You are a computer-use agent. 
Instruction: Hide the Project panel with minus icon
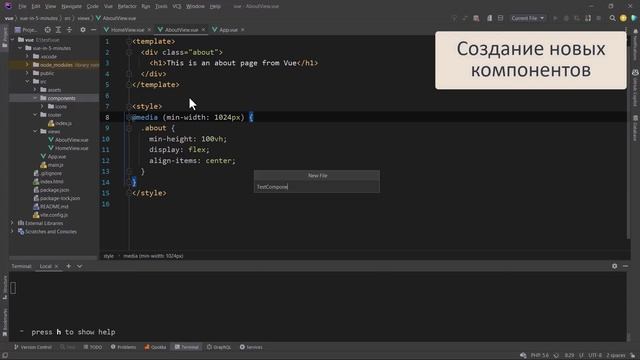coord(93,30)
